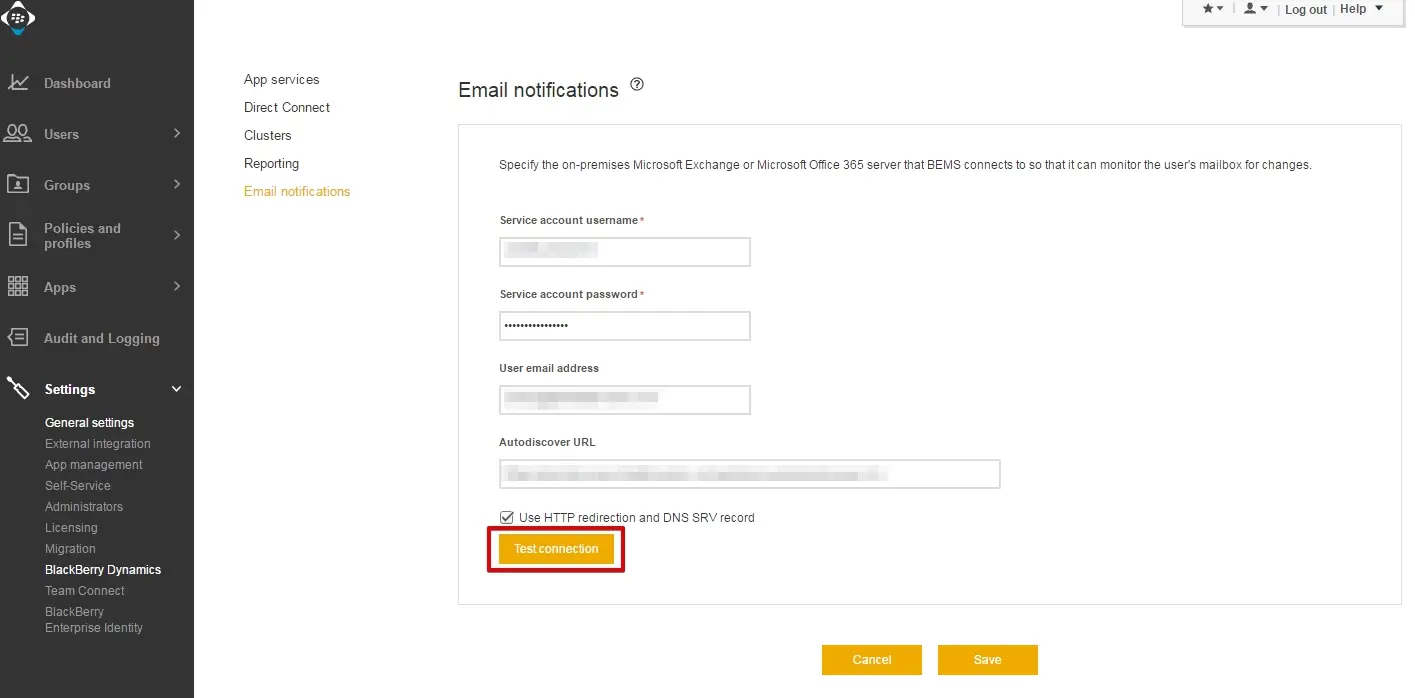Open the Dashboard from the sidebar icon

(18, 83)
